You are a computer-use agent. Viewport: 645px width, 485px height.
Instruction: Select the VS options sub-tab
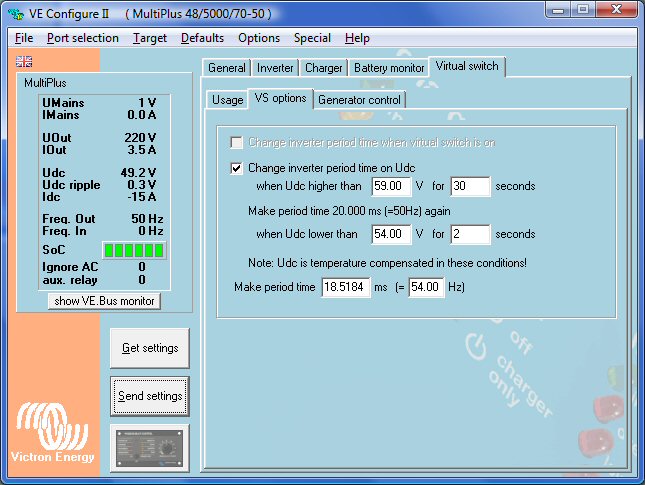(281, 98)
